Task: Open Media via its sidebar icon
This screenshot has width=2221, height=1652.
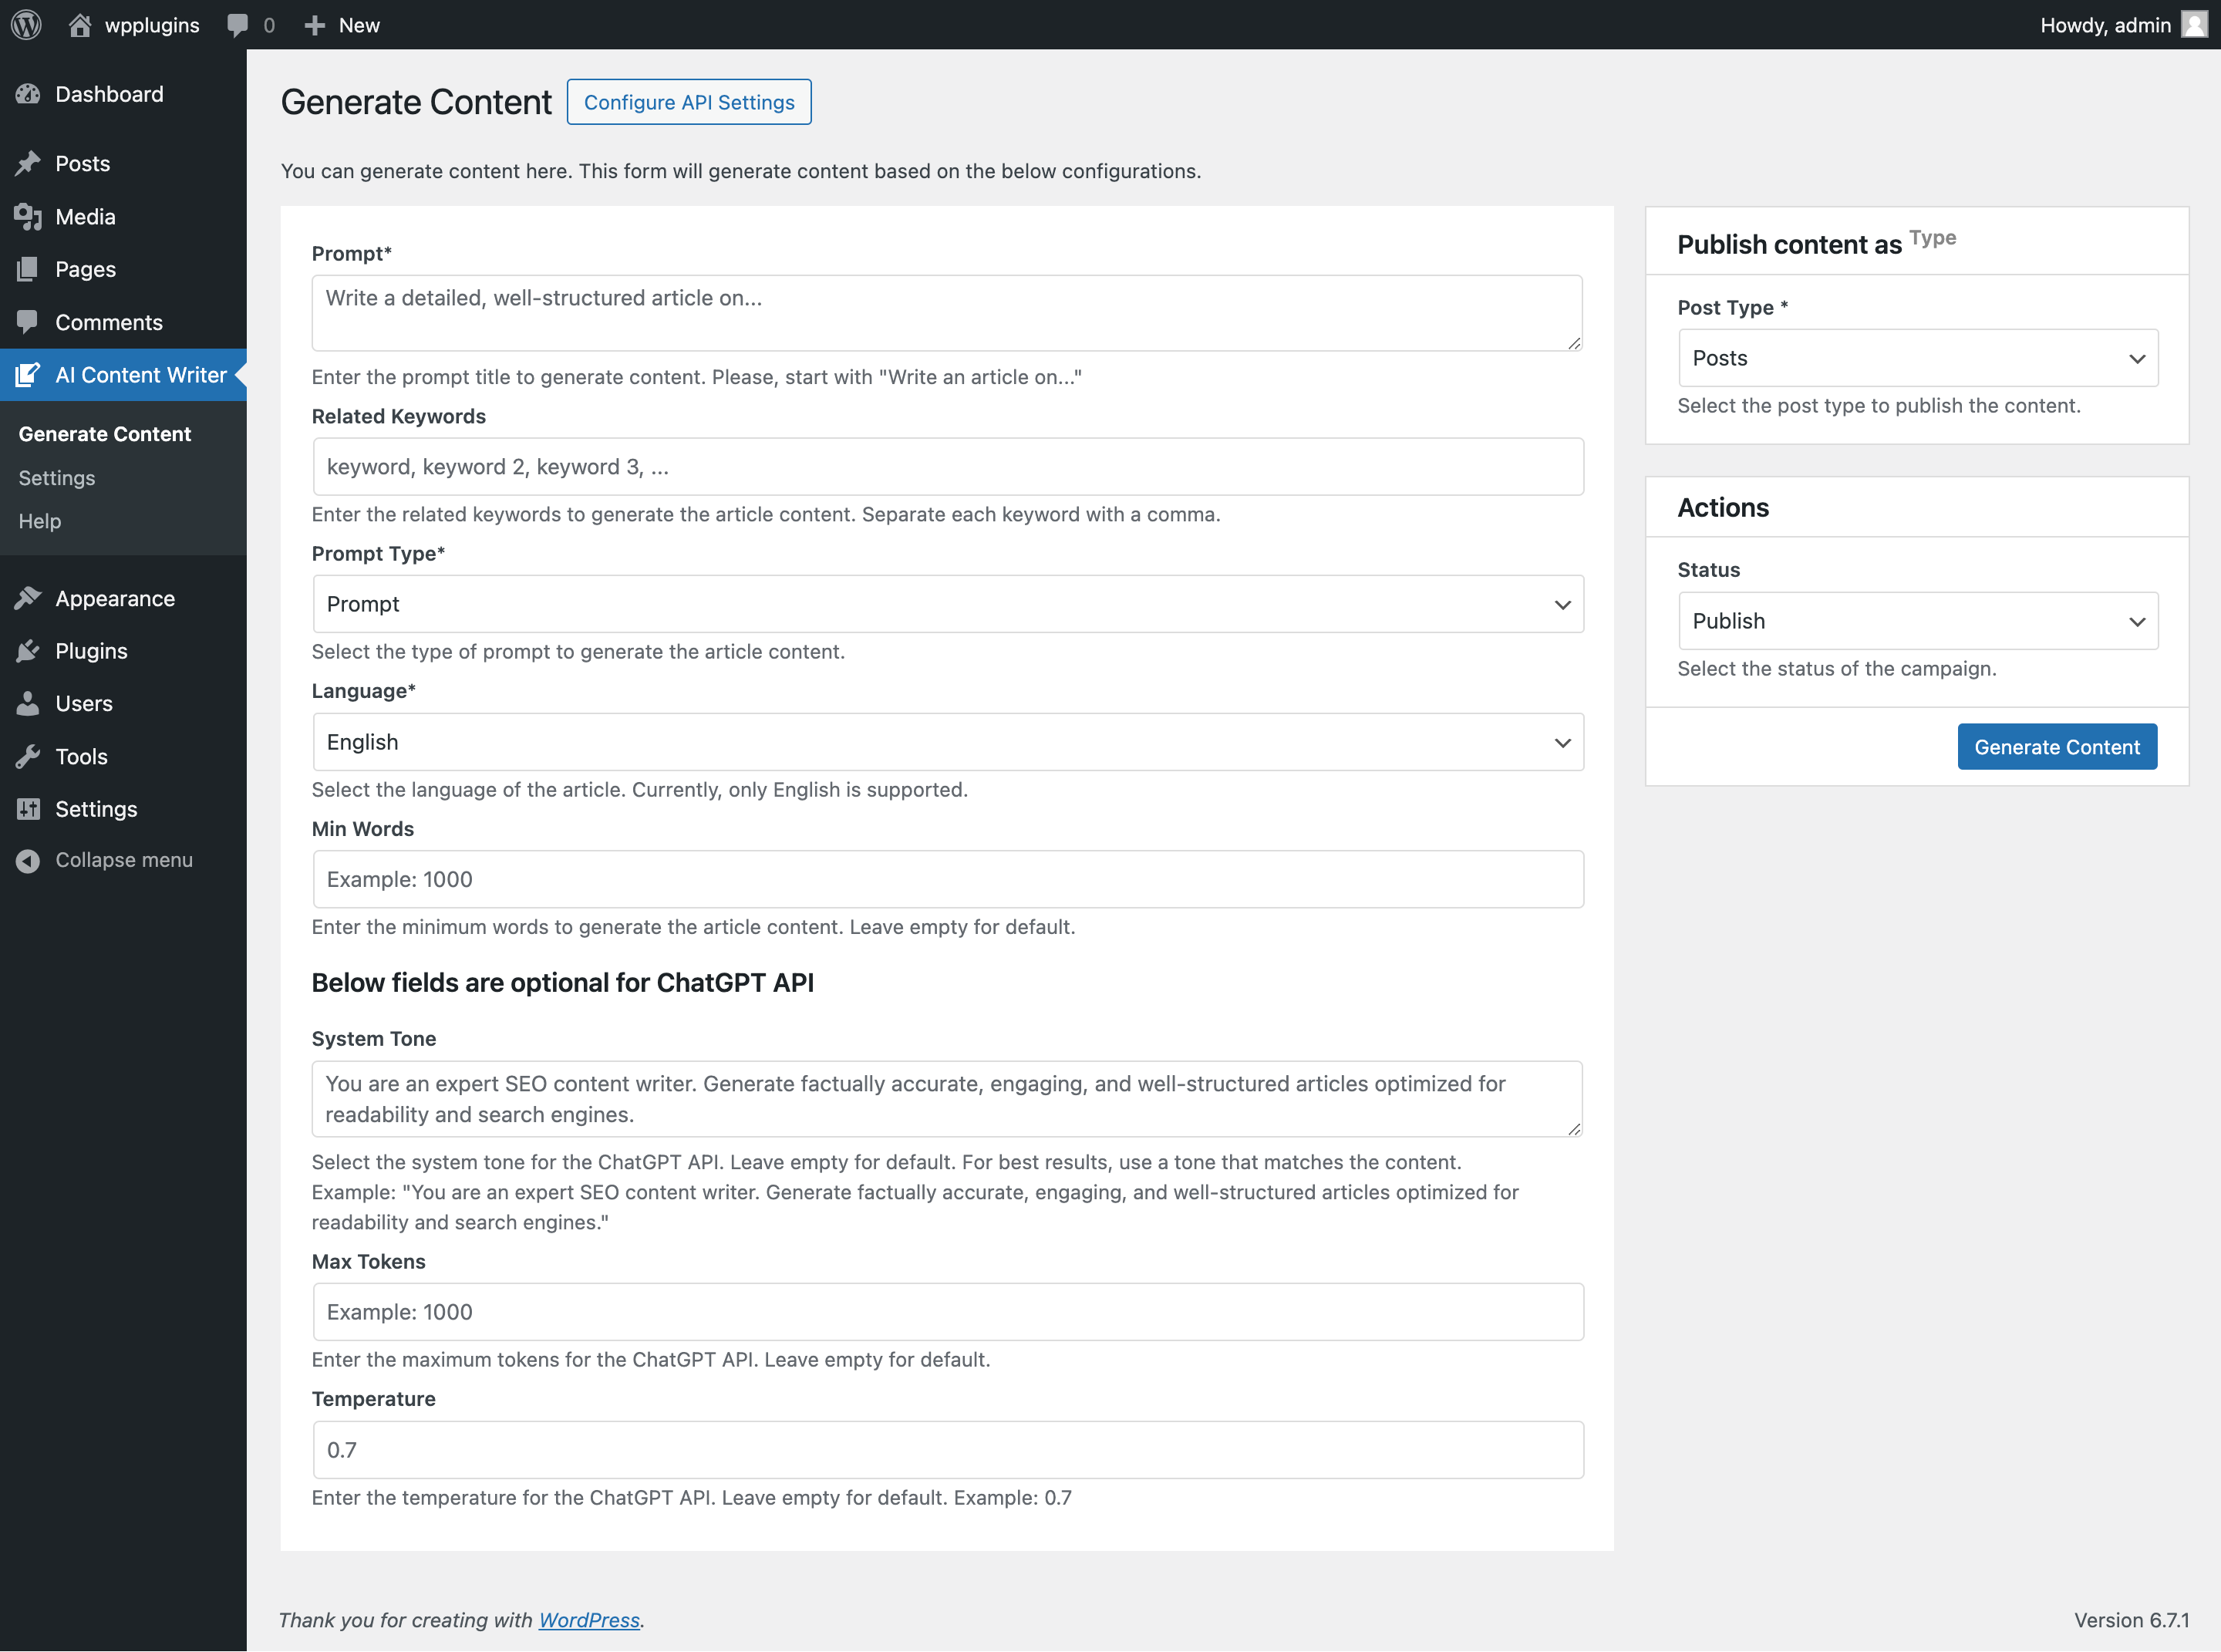Action: tap(28, 216)
